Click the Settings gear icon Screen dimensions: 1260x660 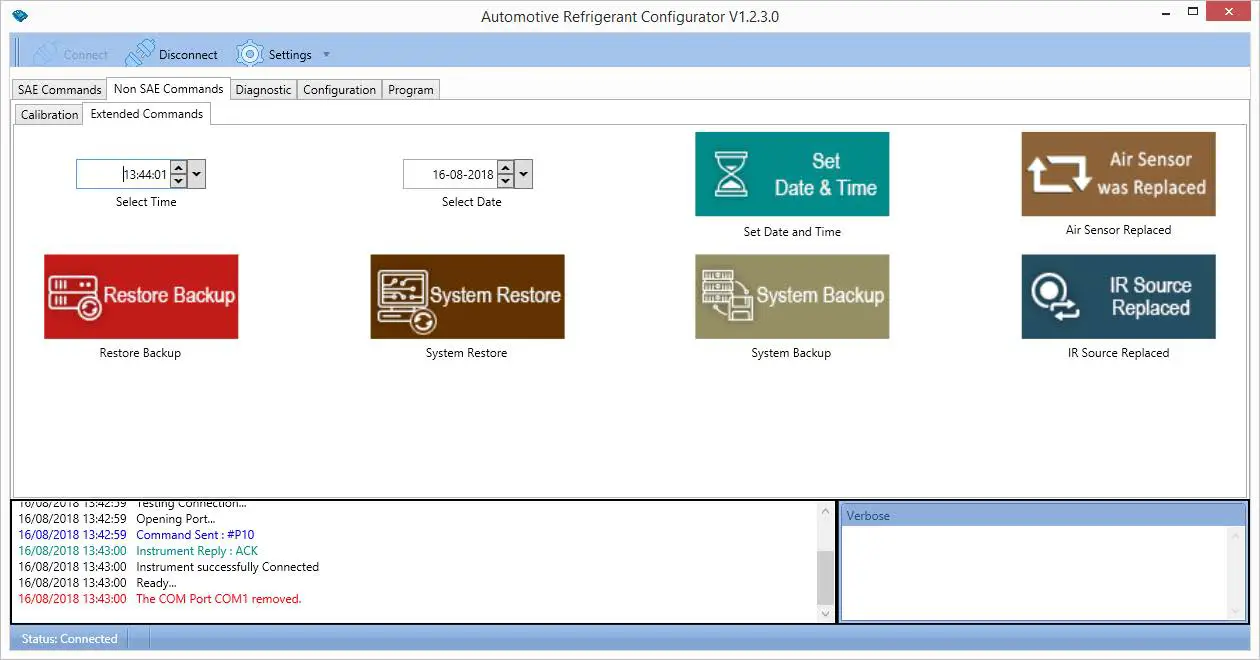pos(249,53)
